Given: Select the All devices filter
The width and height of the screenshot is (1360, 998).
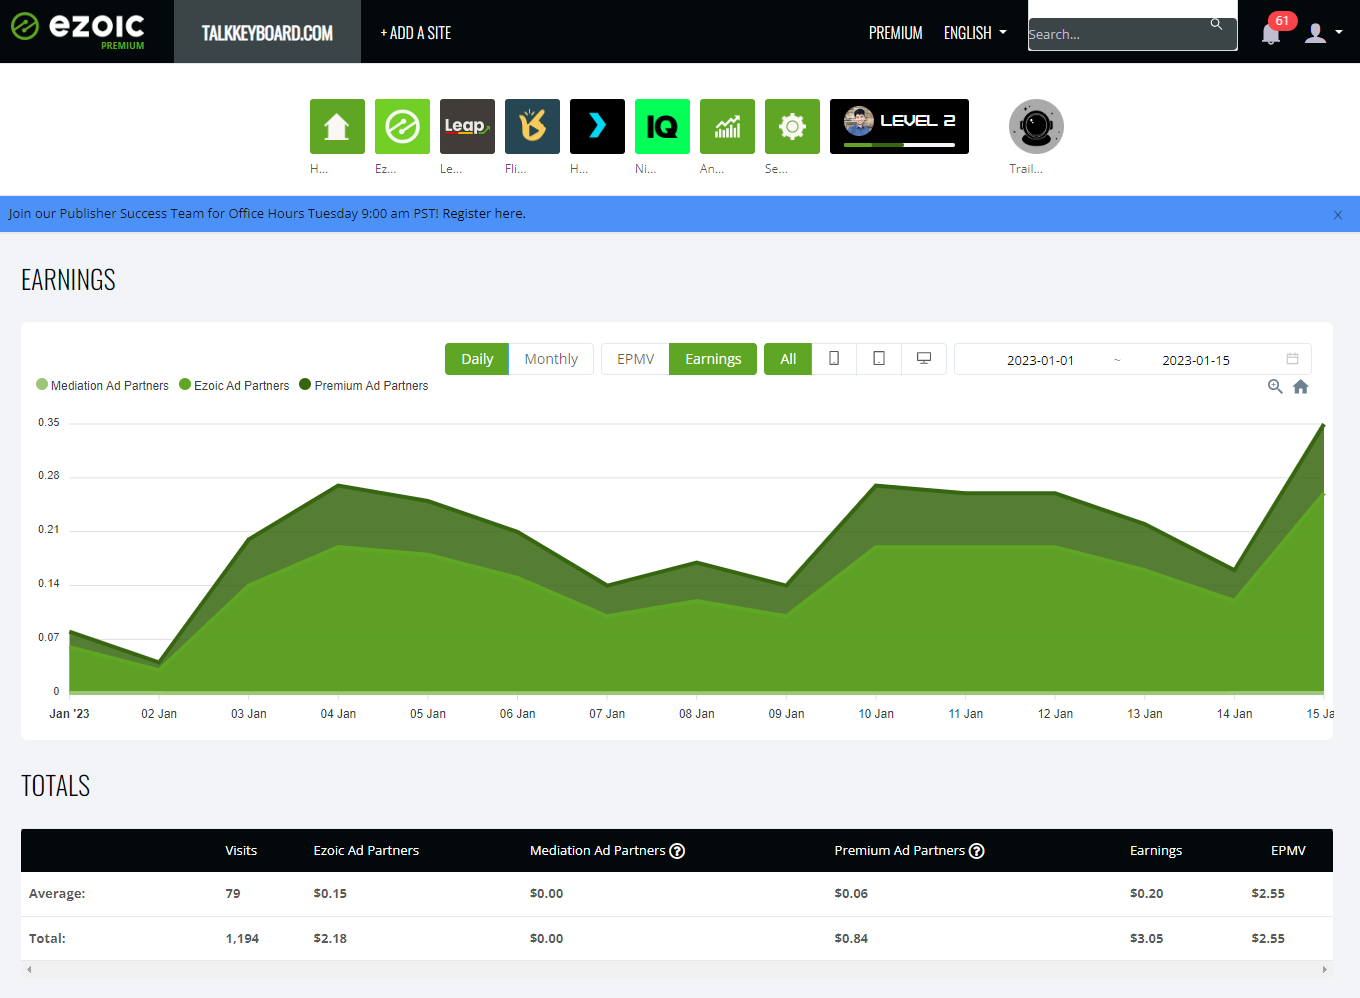Looking at the screenshot, I should (x=788, y=359).
